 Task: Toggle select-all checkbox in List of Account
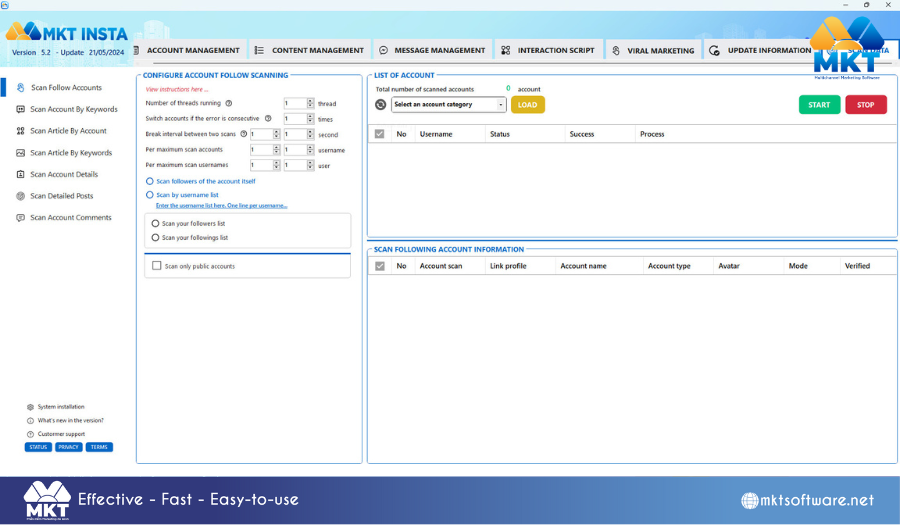coord(379,134)
